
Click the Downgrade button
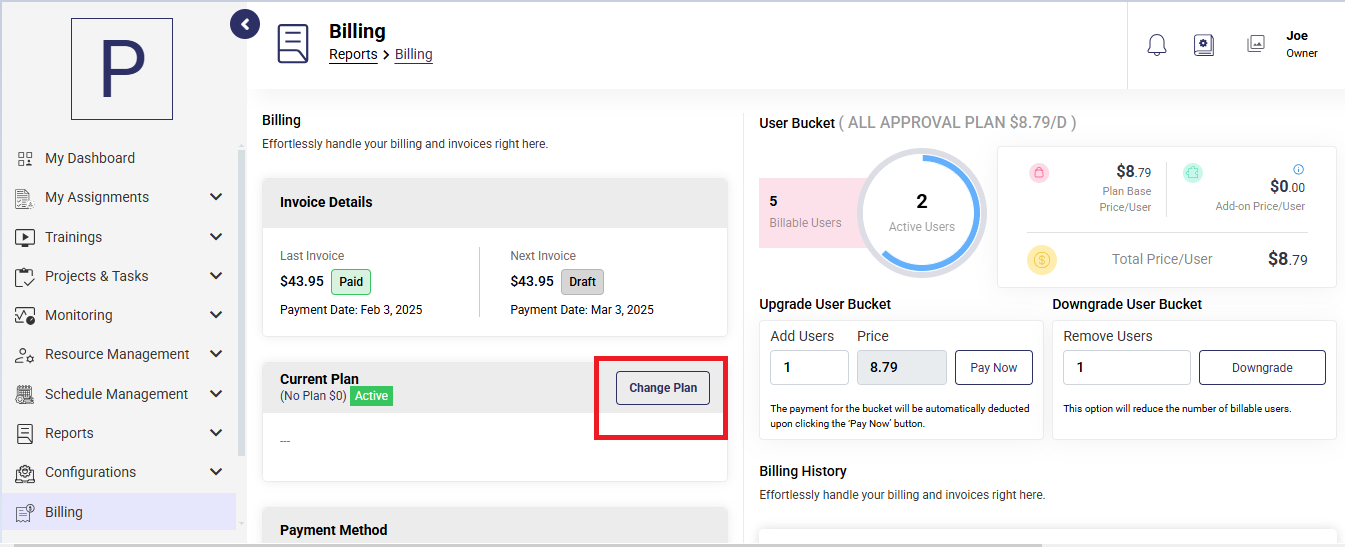click(x=1262, y=368)
